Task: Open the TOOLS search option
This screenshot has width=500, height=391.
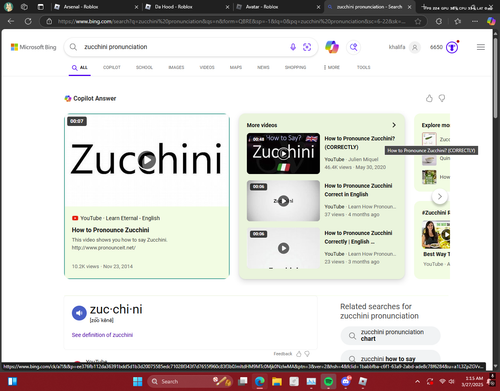Action: [364, 67]
